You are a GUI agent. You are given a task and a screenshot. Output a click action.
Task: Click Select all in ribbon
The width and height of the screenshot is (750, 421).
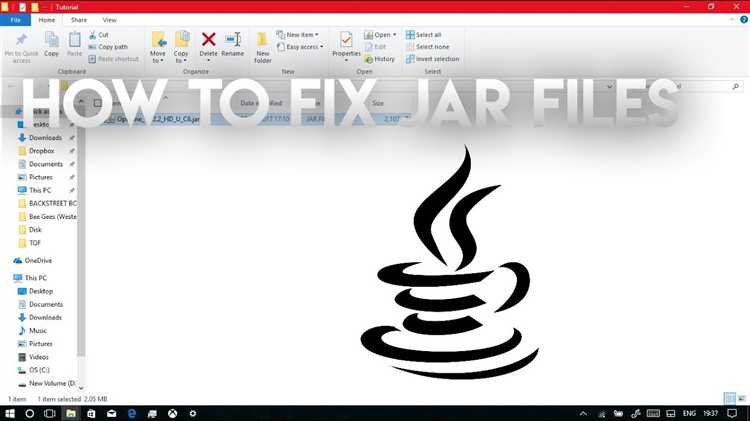point(423,35)
